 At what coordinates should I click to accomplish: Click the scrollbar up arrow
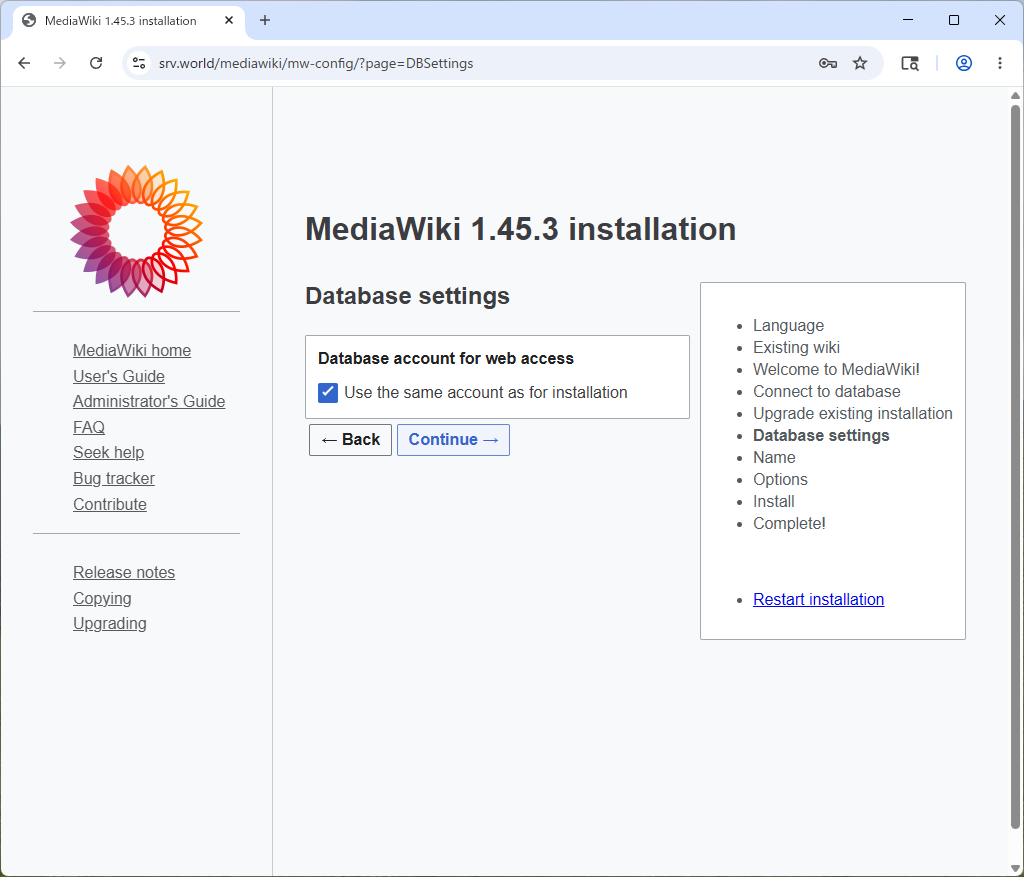1015,95
